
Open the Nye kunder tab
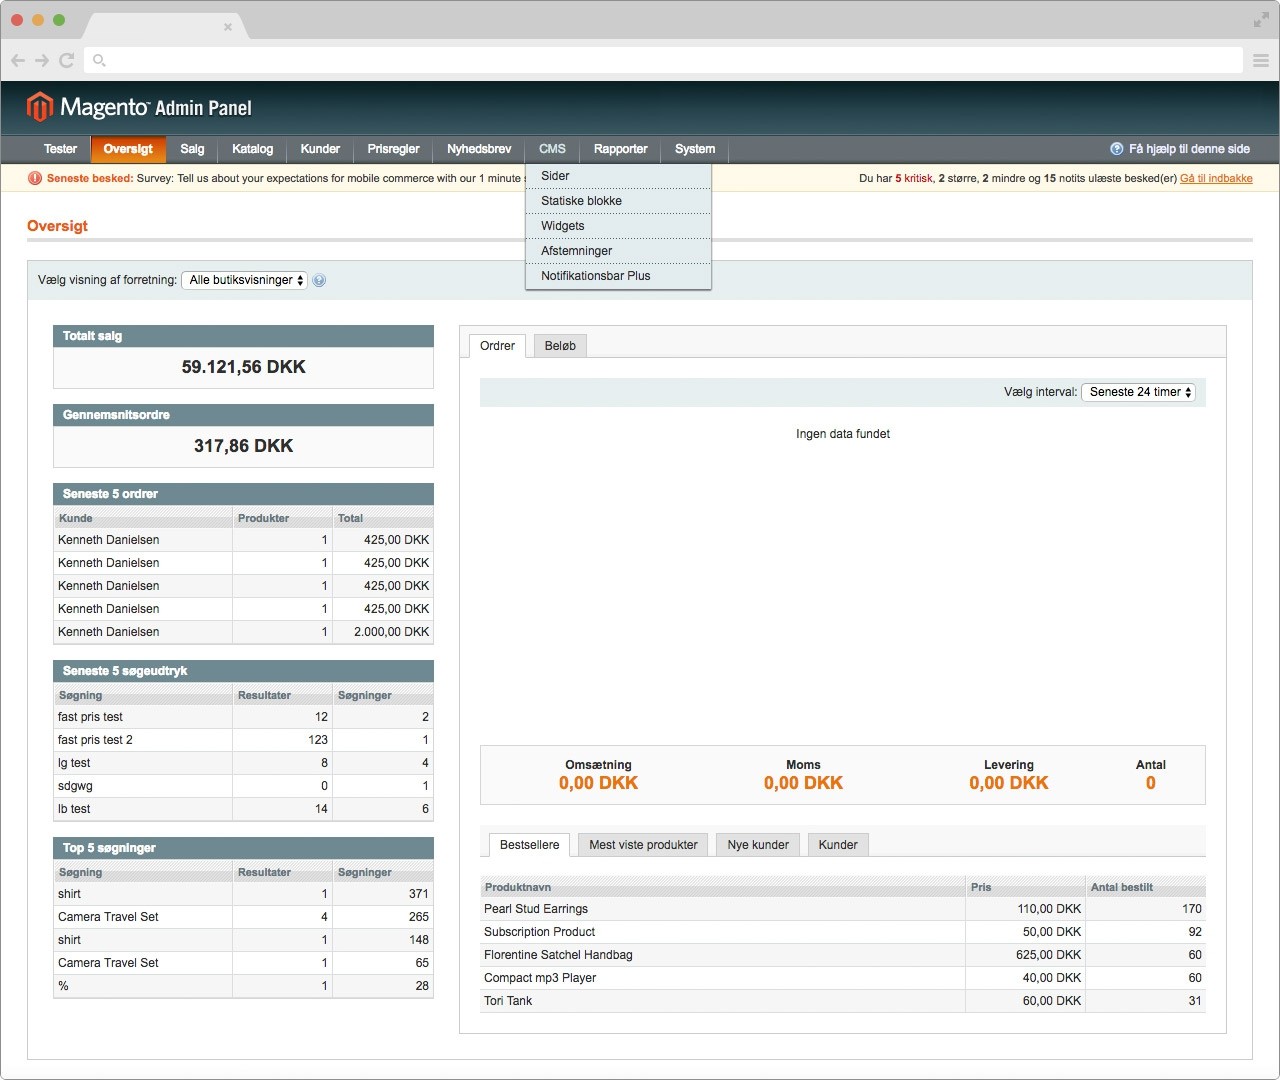[x=757, y=845]
